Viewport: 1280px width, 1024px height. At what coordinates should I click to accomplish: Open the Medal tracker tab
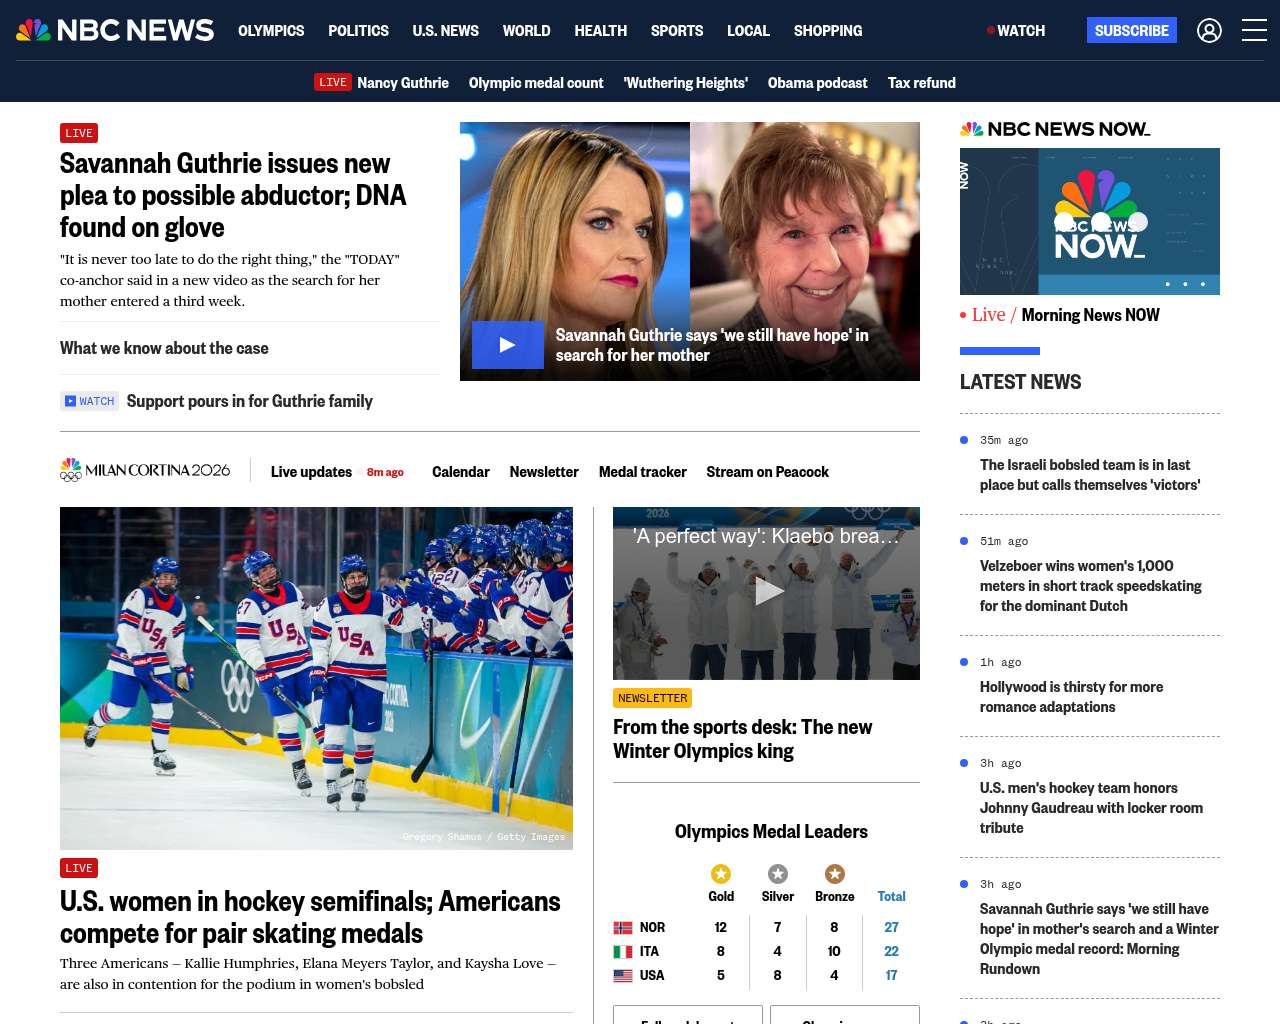[x=642, y=472]
